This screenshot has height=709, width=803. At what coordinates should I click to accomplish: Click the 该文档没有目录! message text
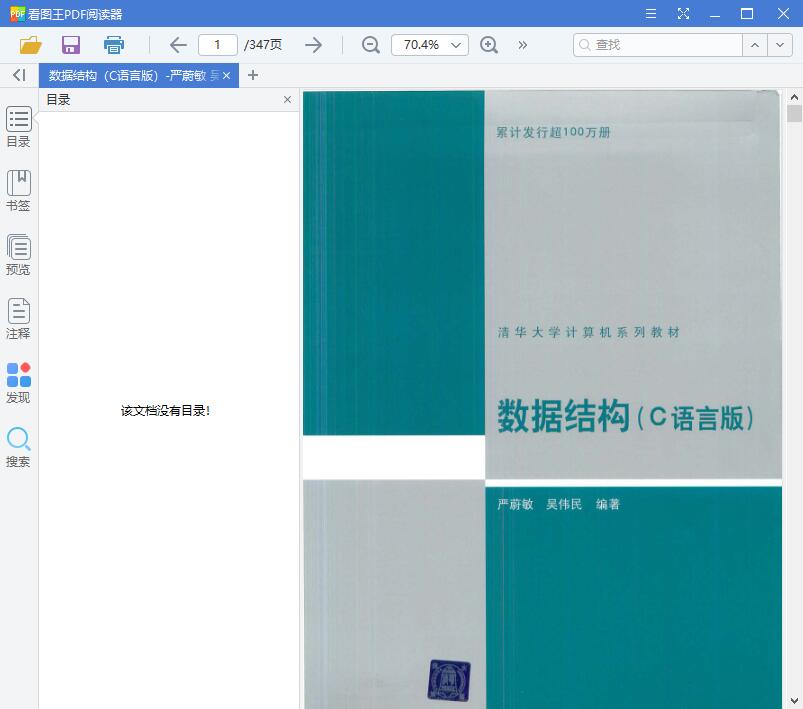pyautogui.click(x=165, y=411)
